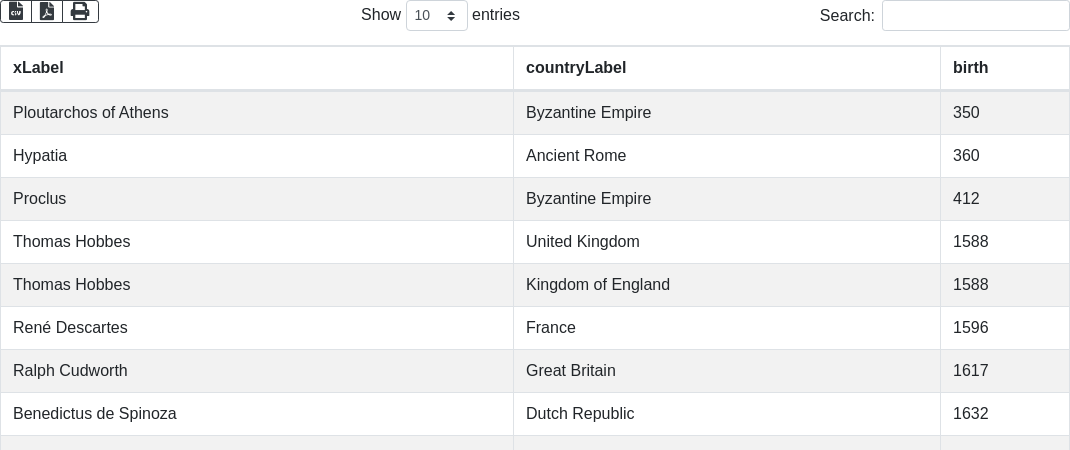This screenshot has height=450, width=1070.
Task: Print the table
Action: pos(80,11)
